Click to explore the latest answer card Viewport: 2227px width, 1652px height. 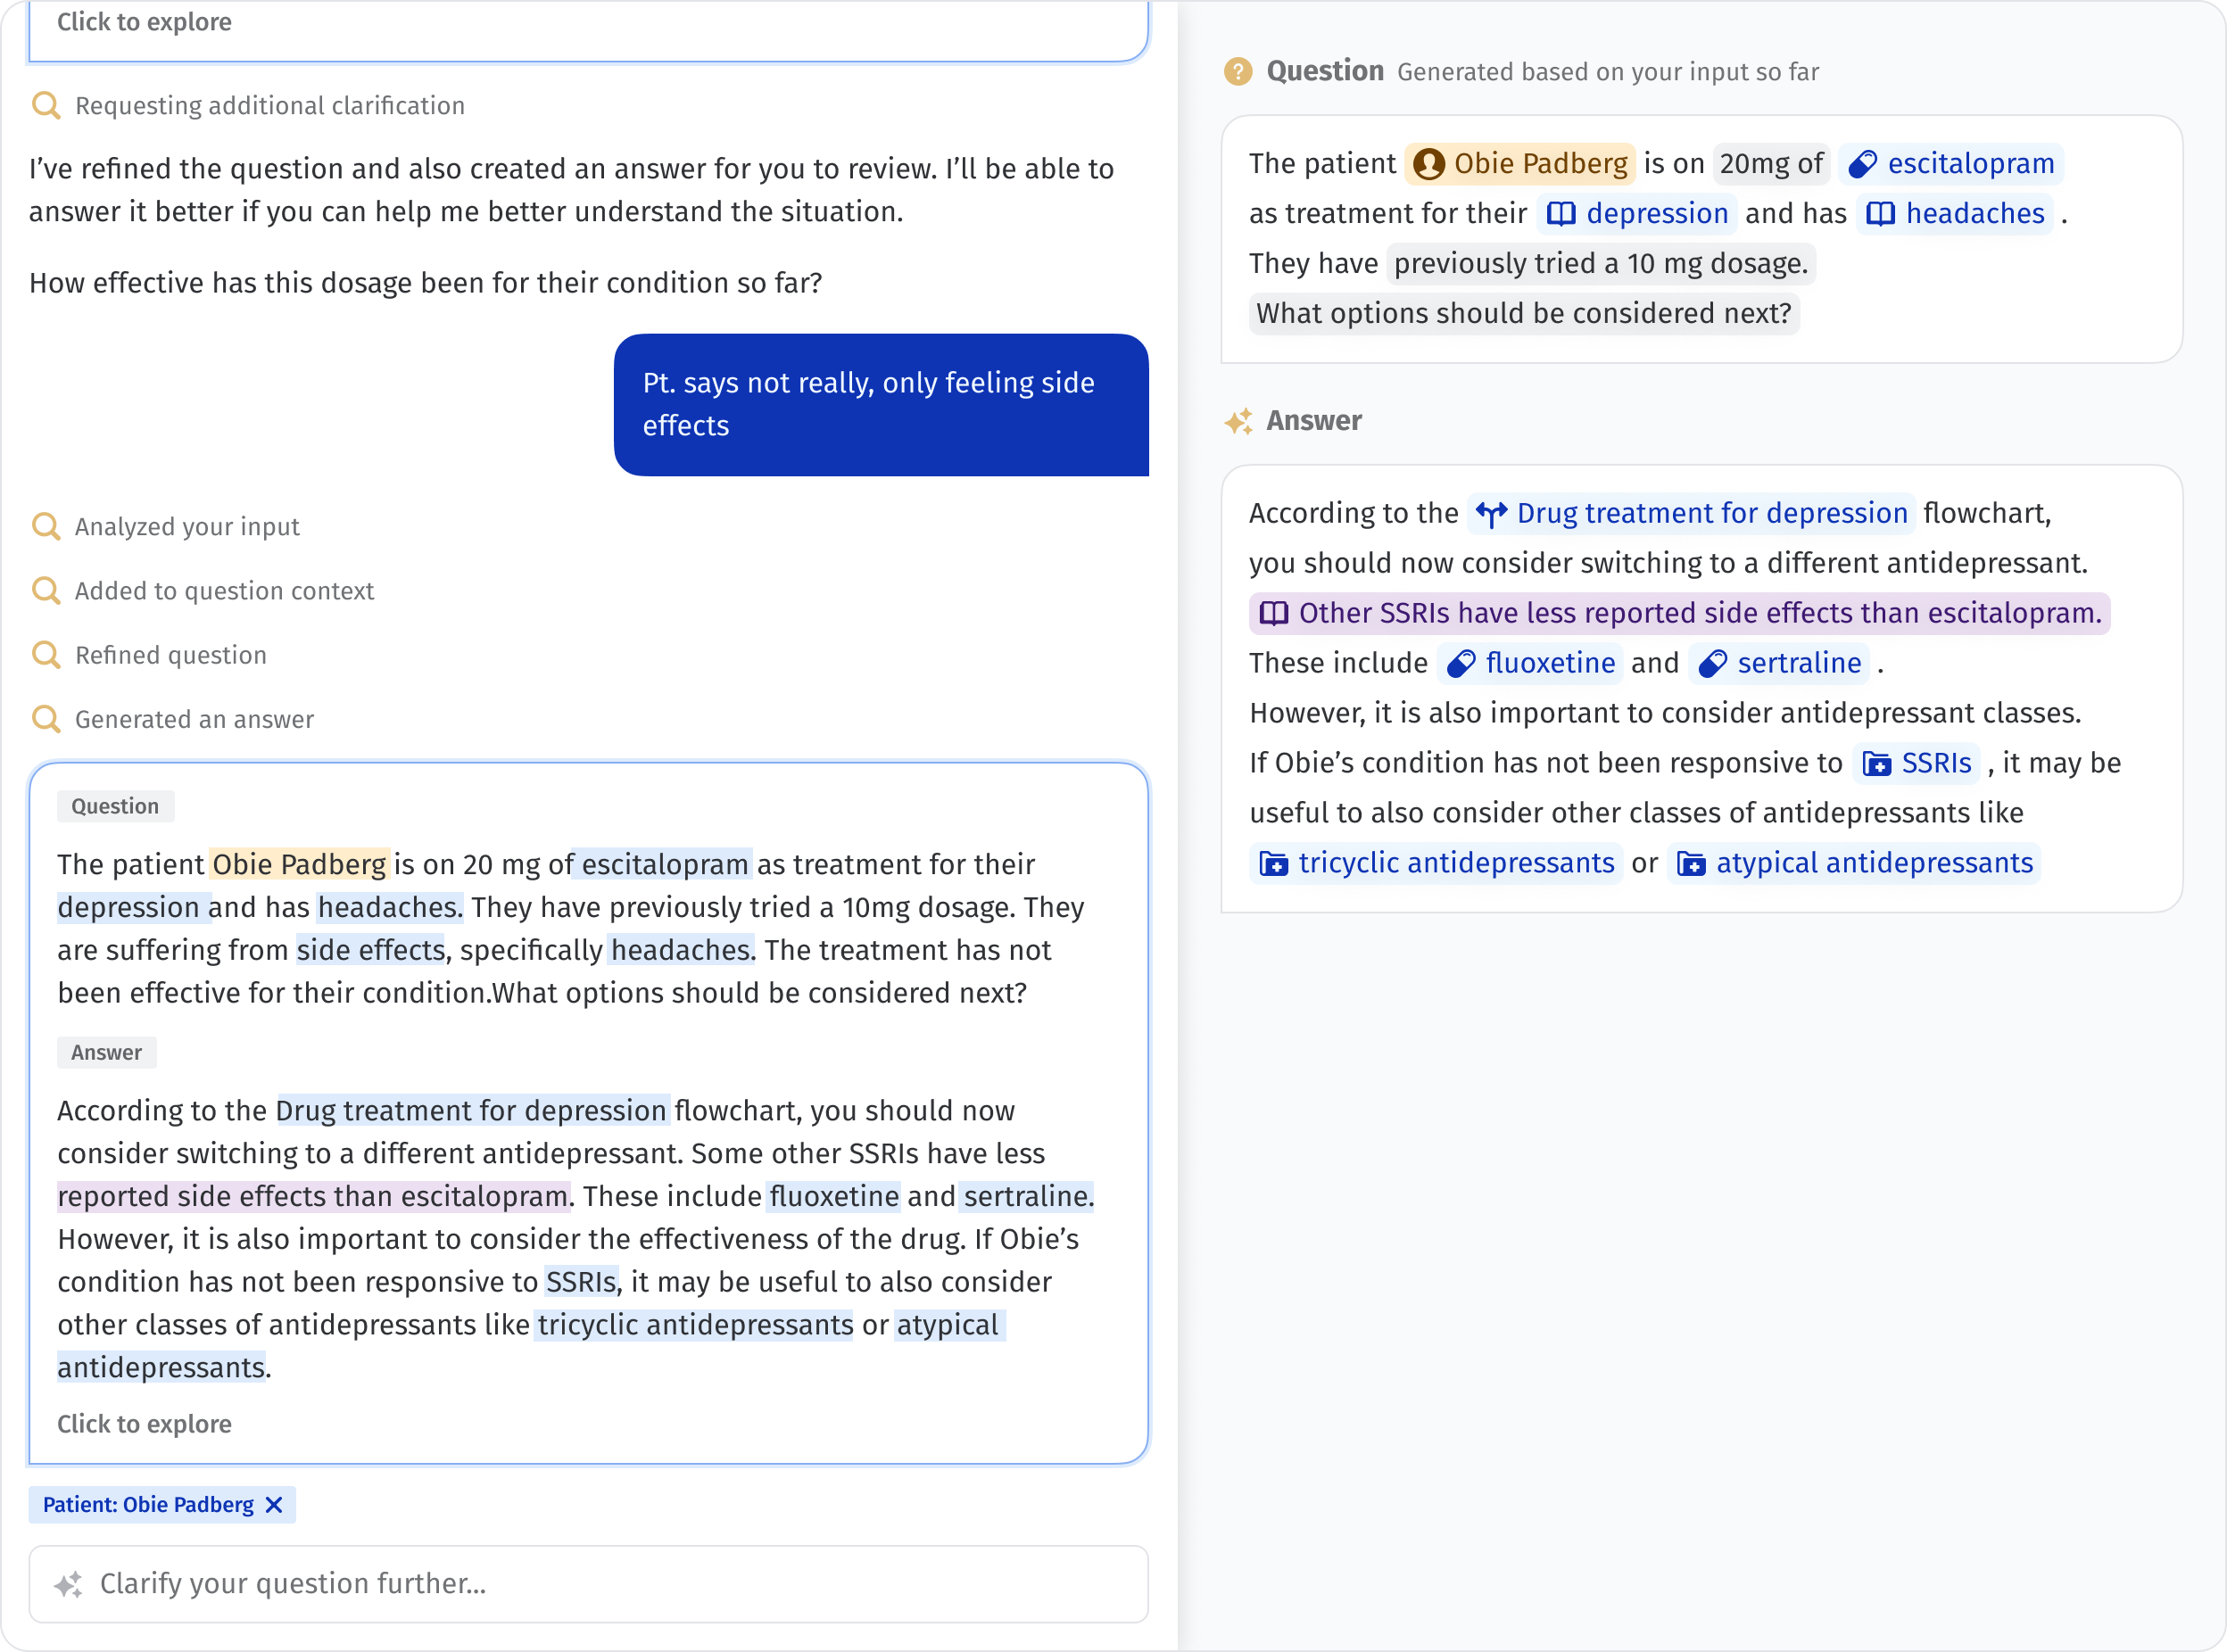pos(144,1424)
